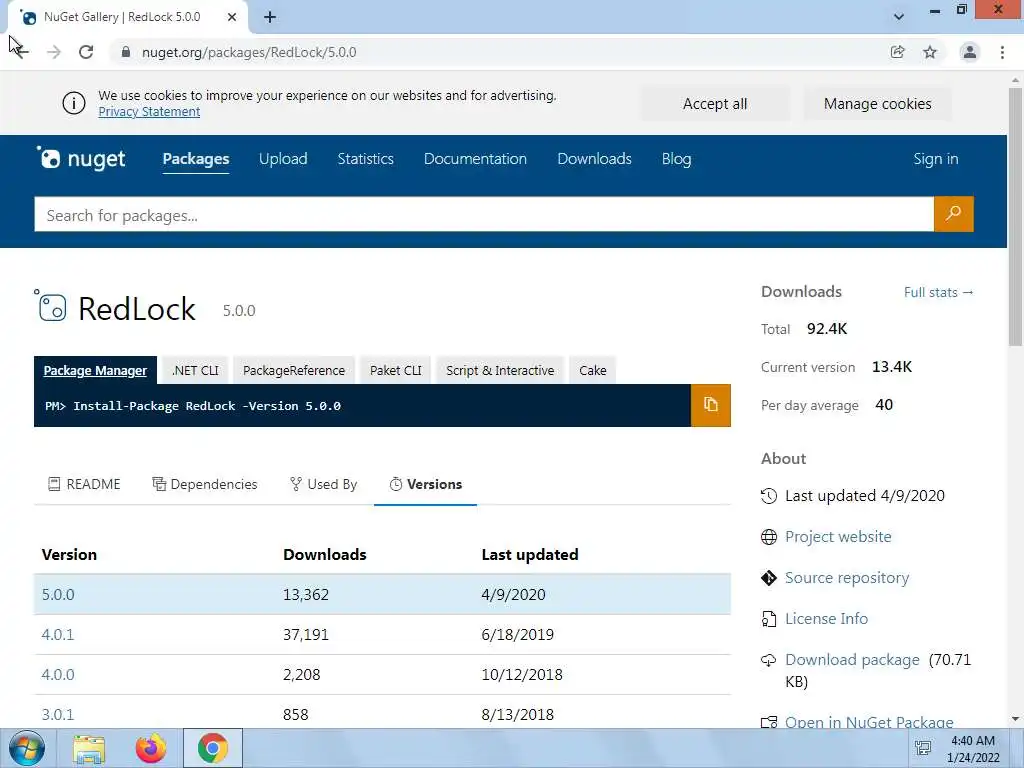Click the network tray icon
Screen dimensions: 1024x768
[923, 748]
